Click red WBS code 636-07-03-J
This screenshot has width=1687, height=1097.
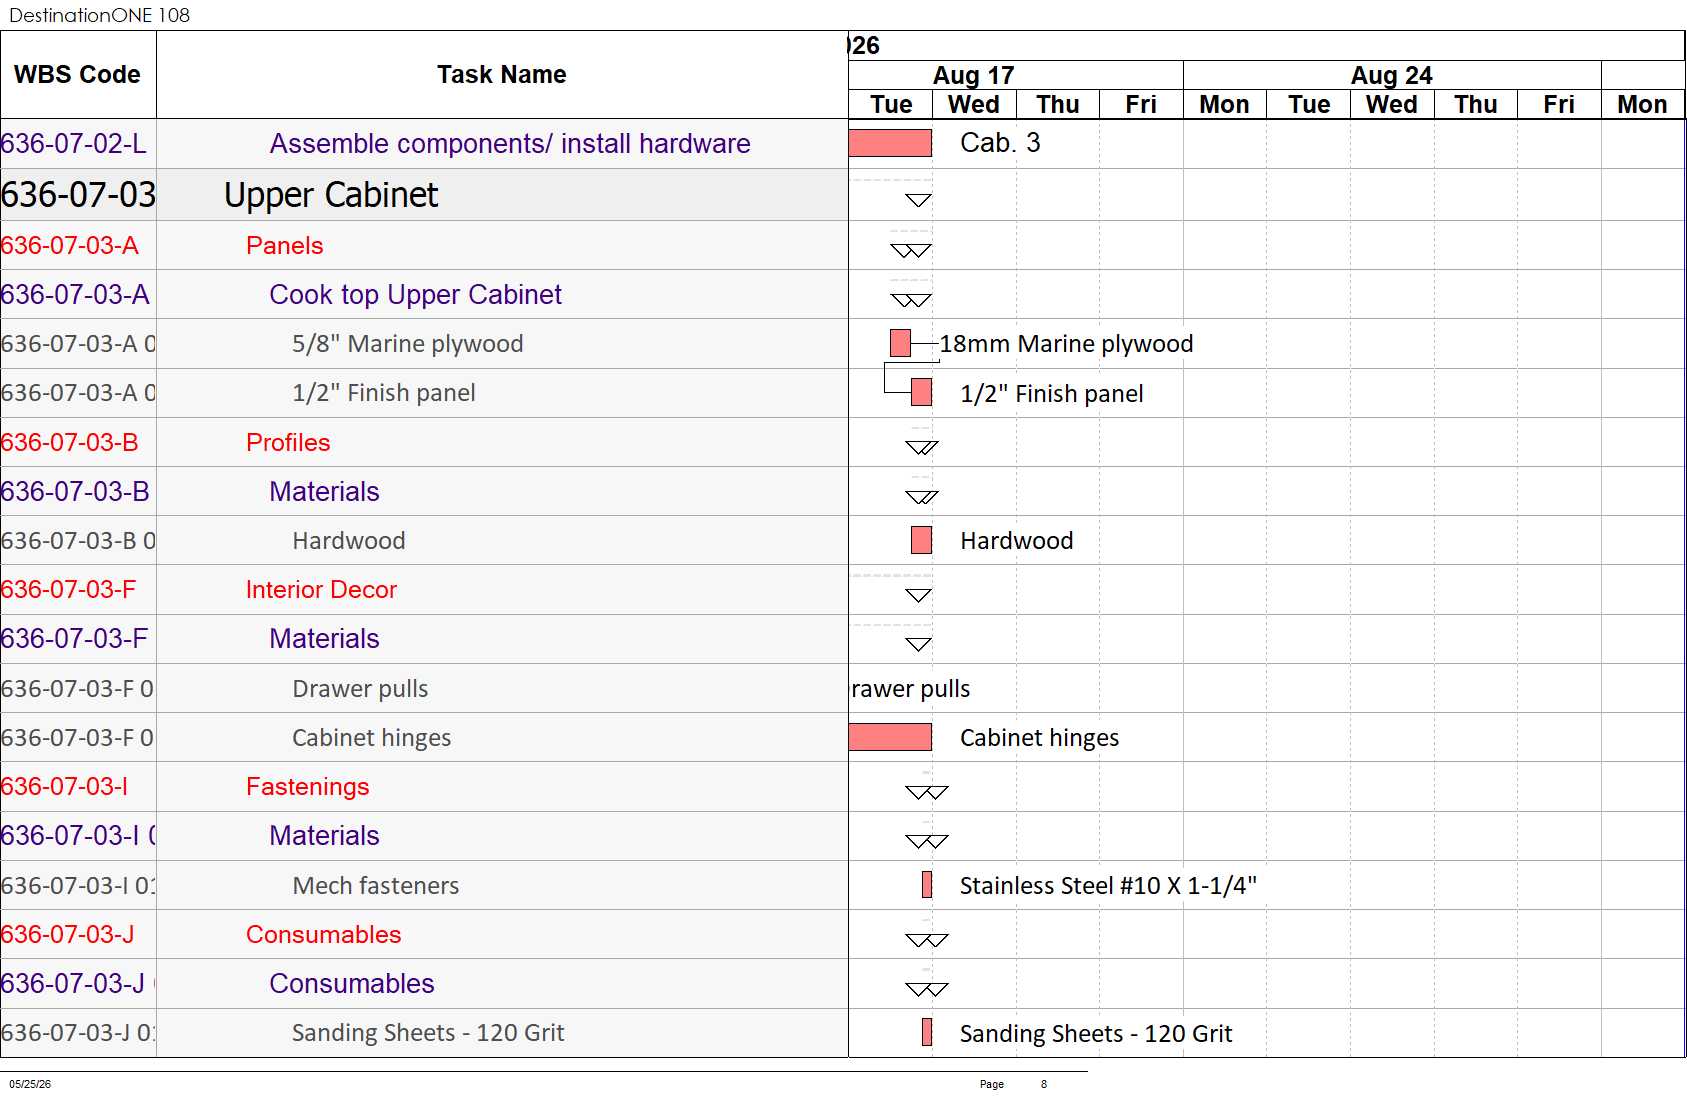coord(67,935)
